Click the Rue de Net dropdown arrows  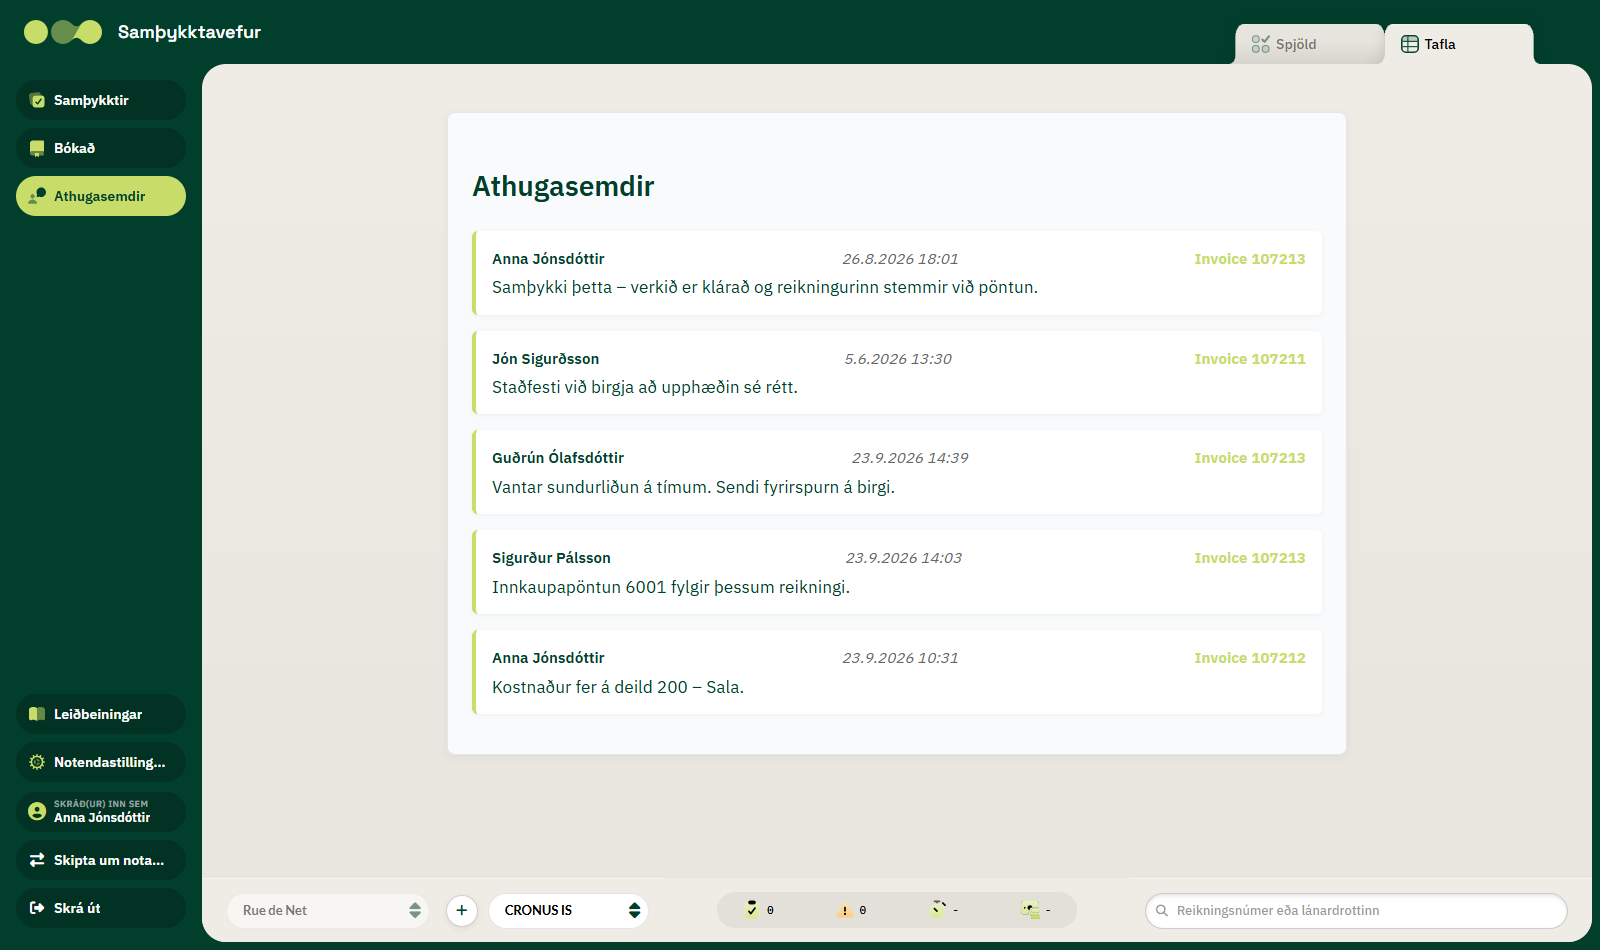point(415,910)
